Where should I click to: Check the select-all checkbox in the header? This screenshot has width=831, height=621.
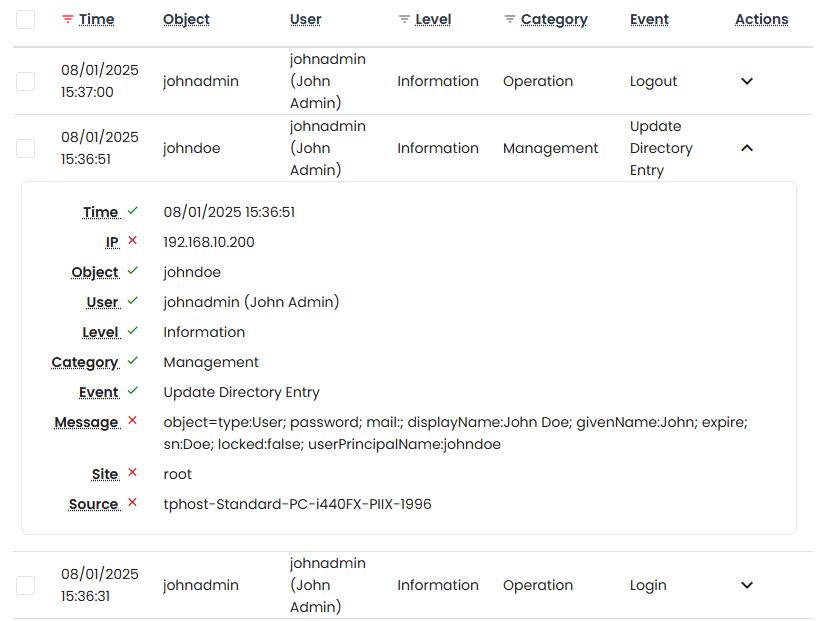(x=25, y=19)
